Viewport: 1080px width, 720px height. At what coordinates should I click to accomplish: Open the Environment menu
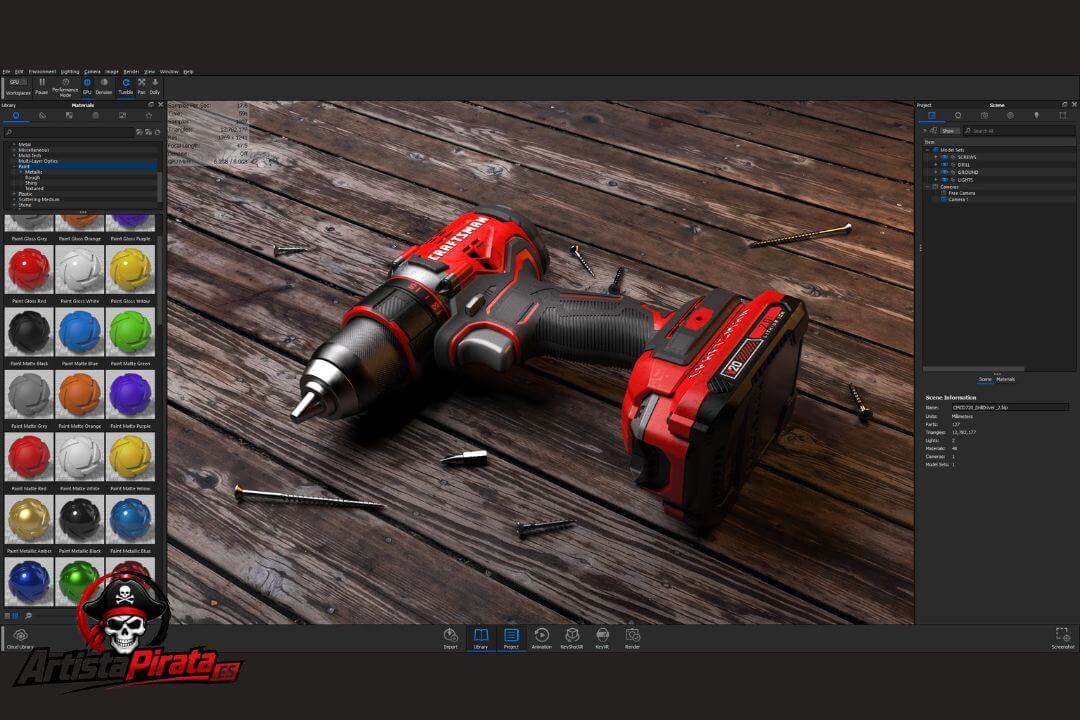click(42, 72)
